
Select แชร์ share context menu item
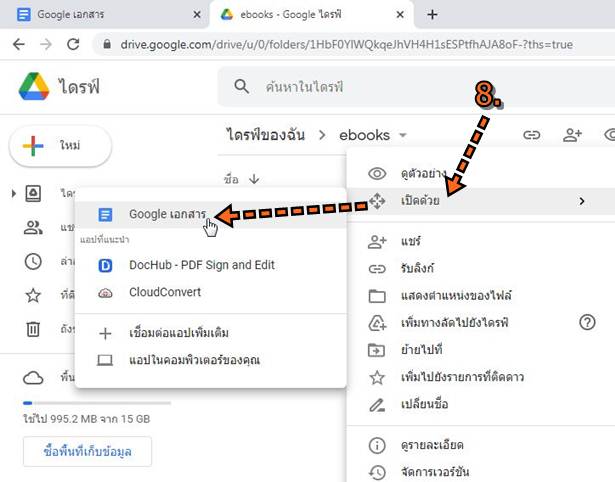[x=481, y=241]
